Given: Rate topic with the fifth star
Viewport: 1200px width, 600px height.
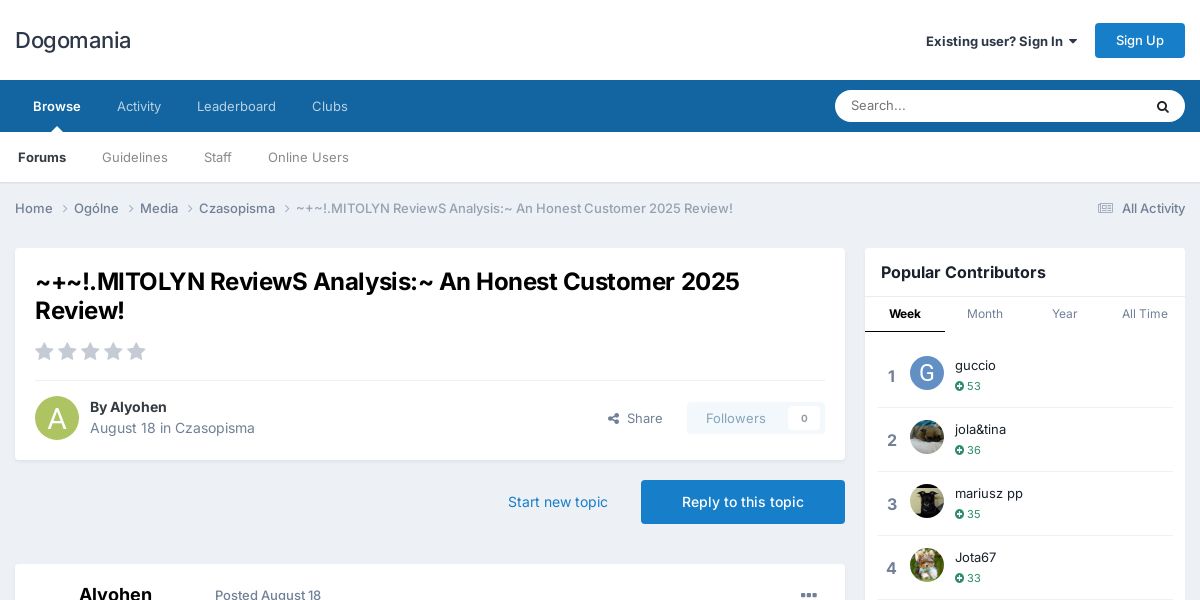Looking at the screenshot, I should [136, 351].
